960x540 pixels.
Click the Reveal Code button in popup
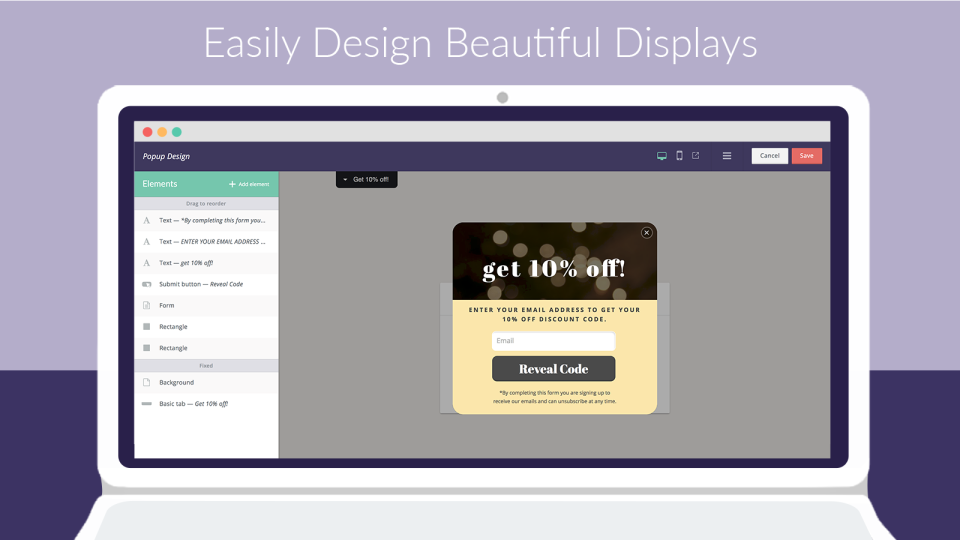pyautogui.click(x=553, y=369)
